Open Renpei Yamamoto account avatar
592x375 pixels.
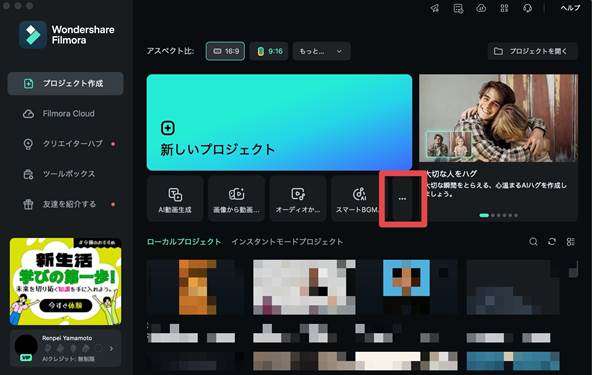[26, 346]
